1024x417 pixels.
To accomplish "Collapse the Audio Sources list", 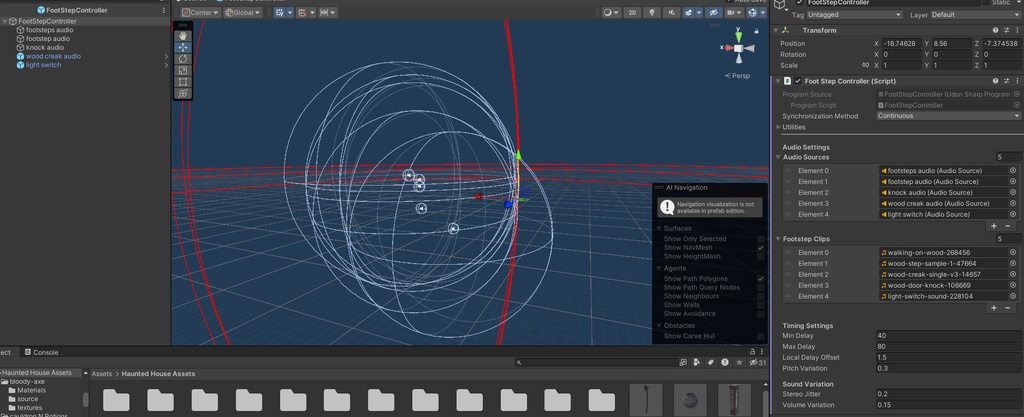I will tap(778, 157).
